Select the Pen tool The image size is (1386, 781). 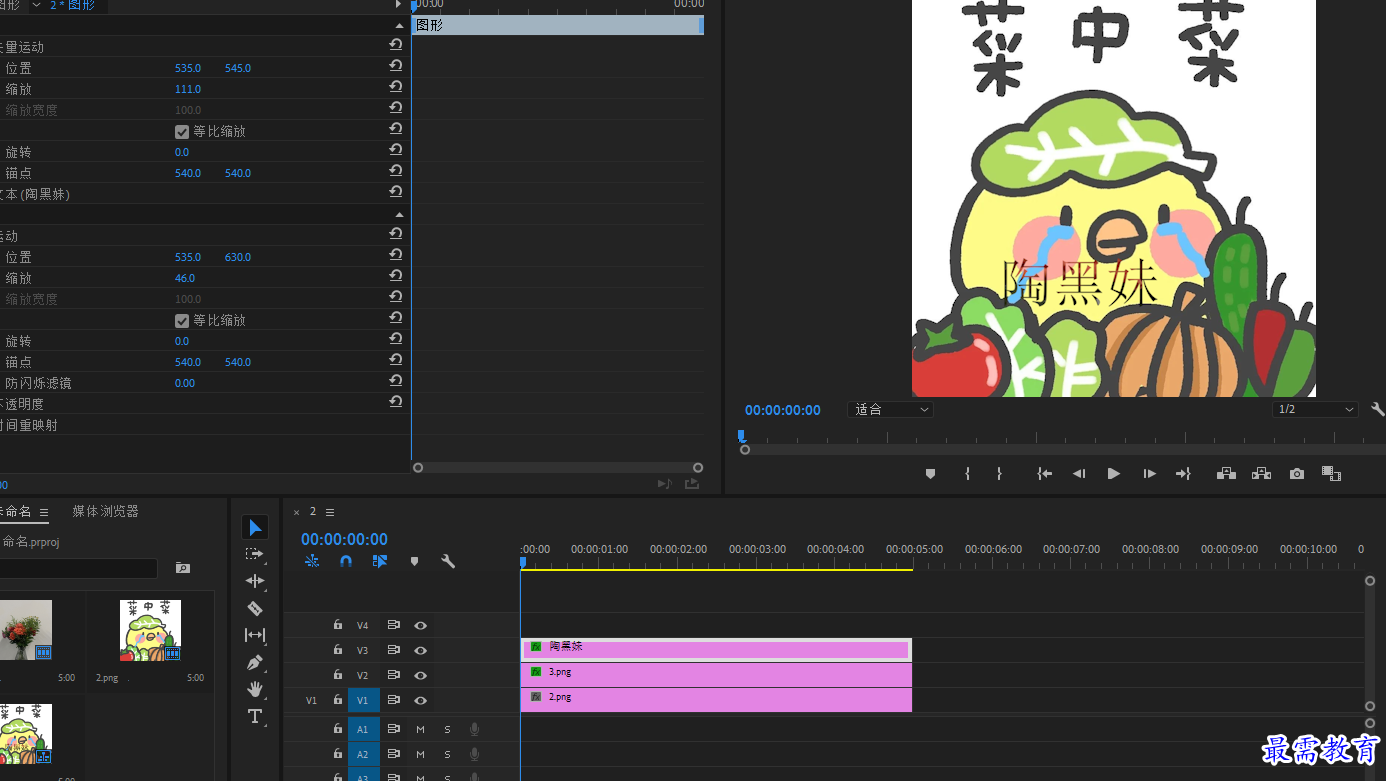point(255,662)
